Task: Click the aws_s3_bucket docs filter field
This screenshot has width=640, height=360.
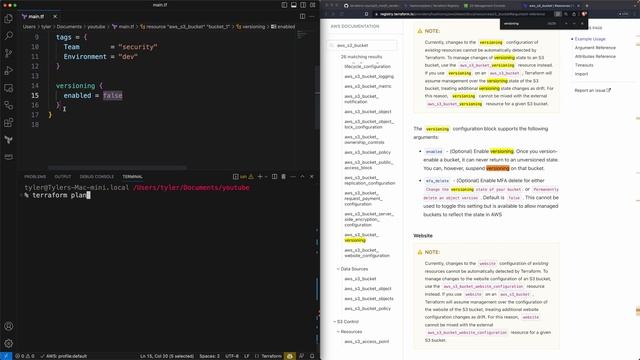Action: [362, 45]
